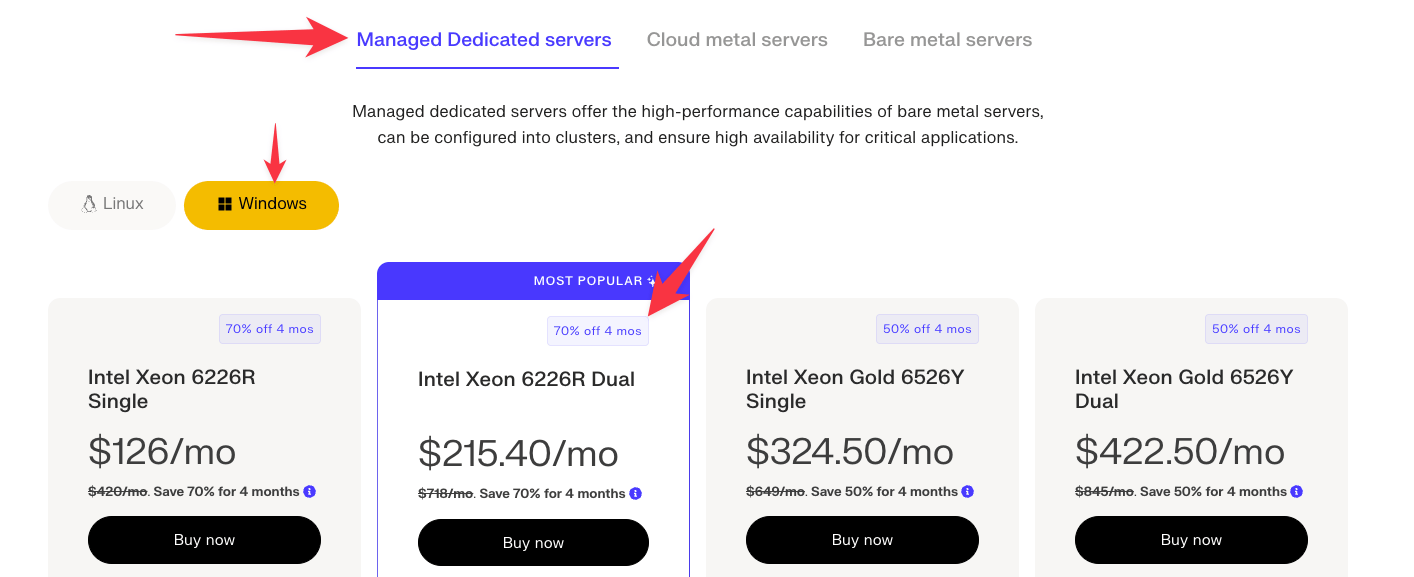
Task: Toggle the Linux server filter pill
Action: tap(111, 204)
